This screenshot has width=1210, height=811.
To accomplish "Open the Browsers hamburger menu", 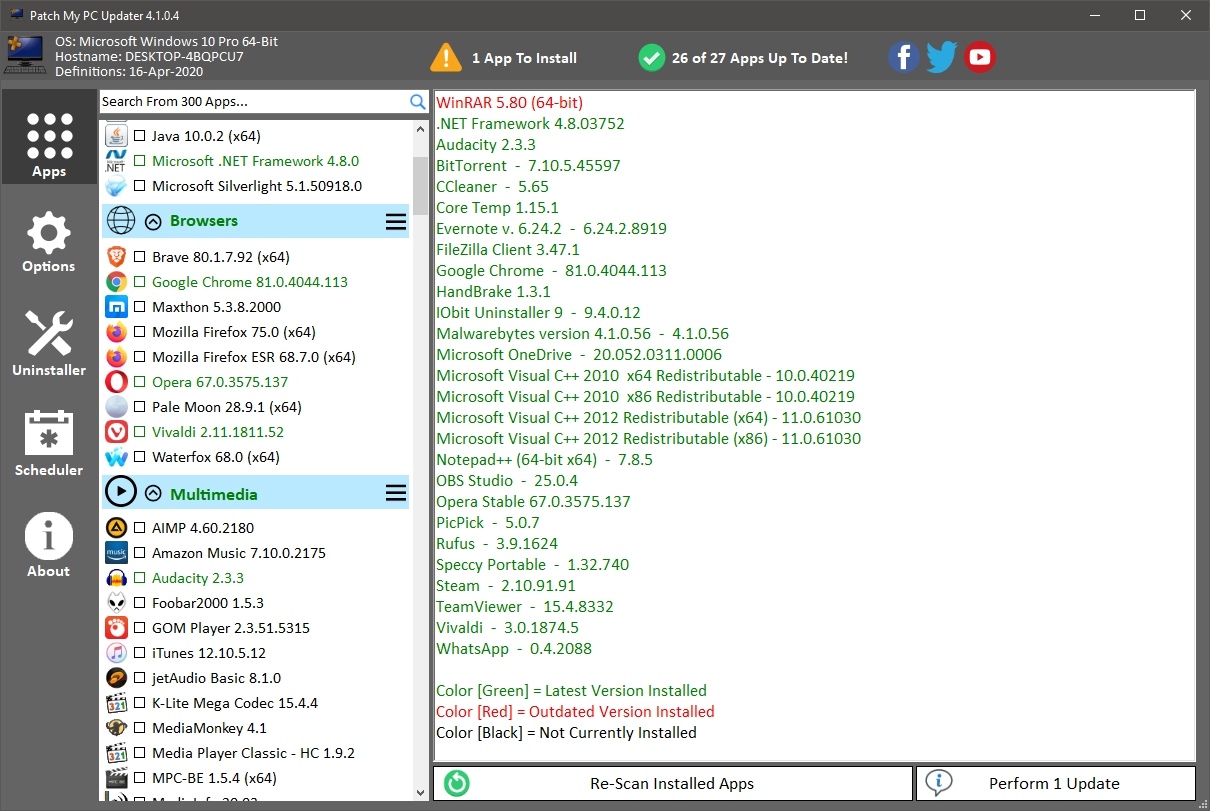I will tap(396, 221).
